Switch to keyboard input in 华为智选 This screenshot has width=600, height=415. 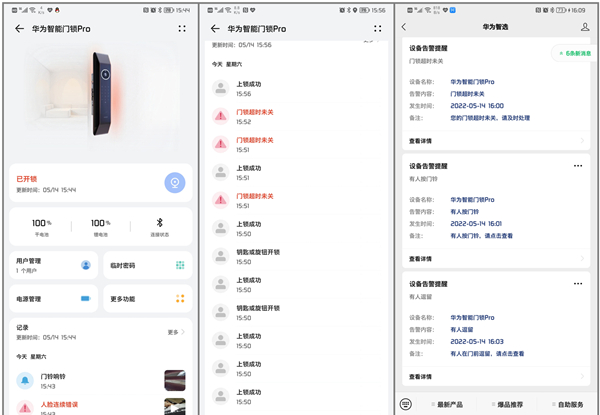click(405, 404)
